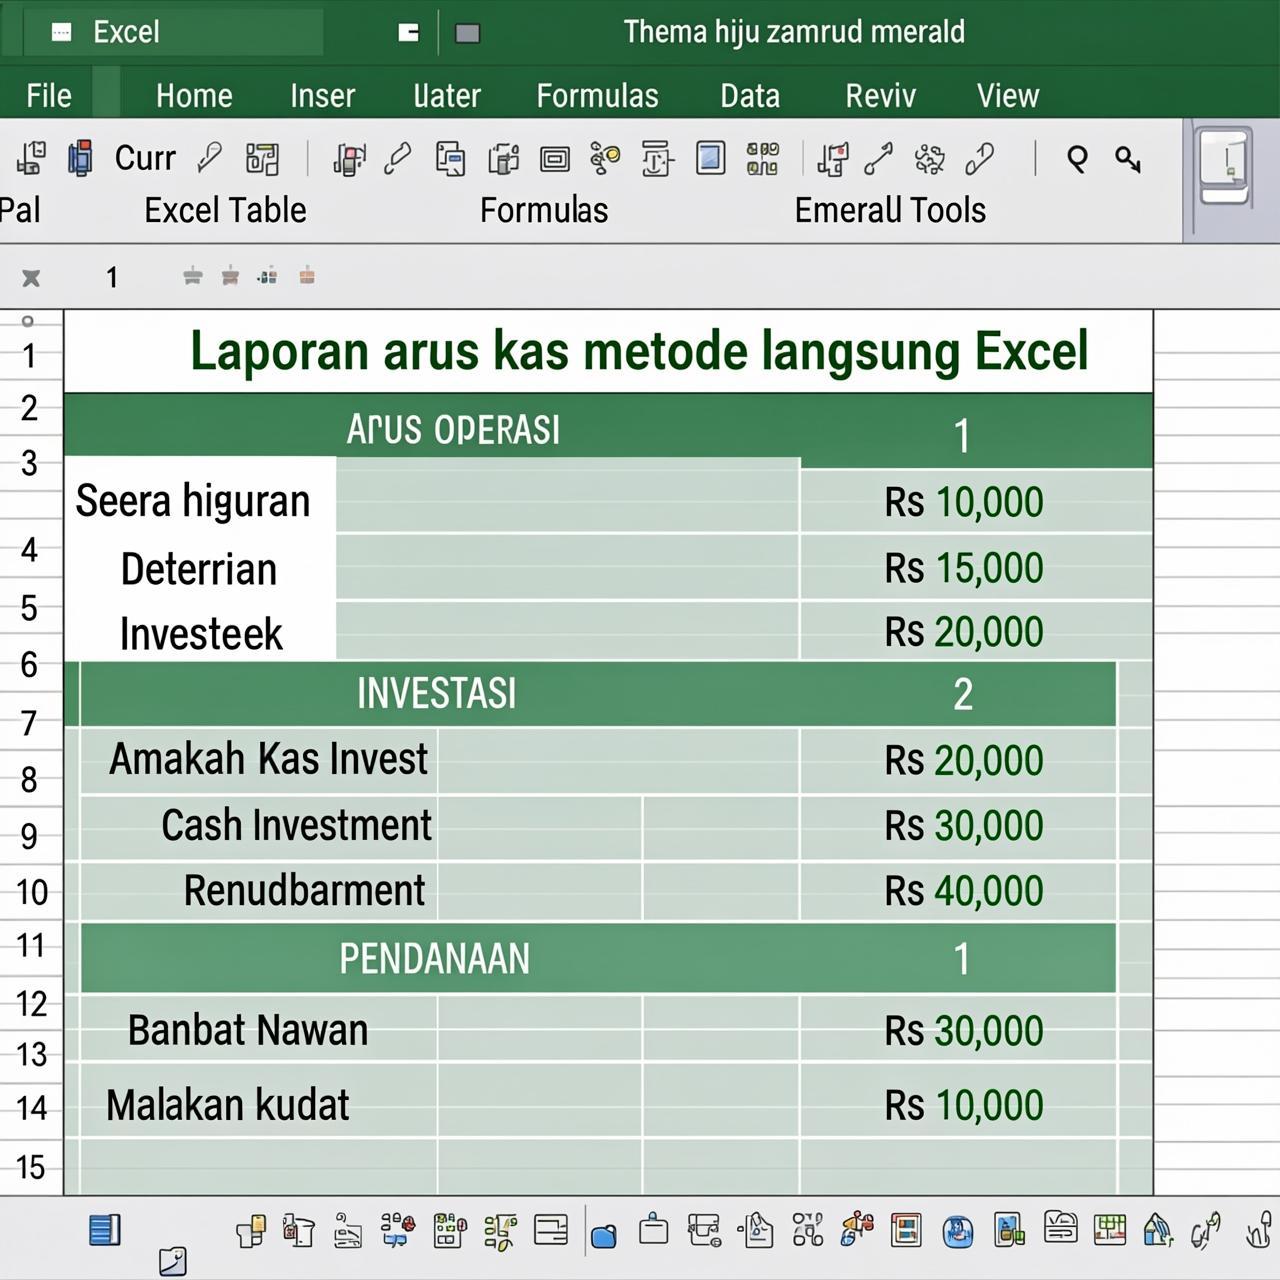Viewport: 1280px width, 1280px height.
Task: Click the table grid icon above Excel Table
Action: coord(262,159)
